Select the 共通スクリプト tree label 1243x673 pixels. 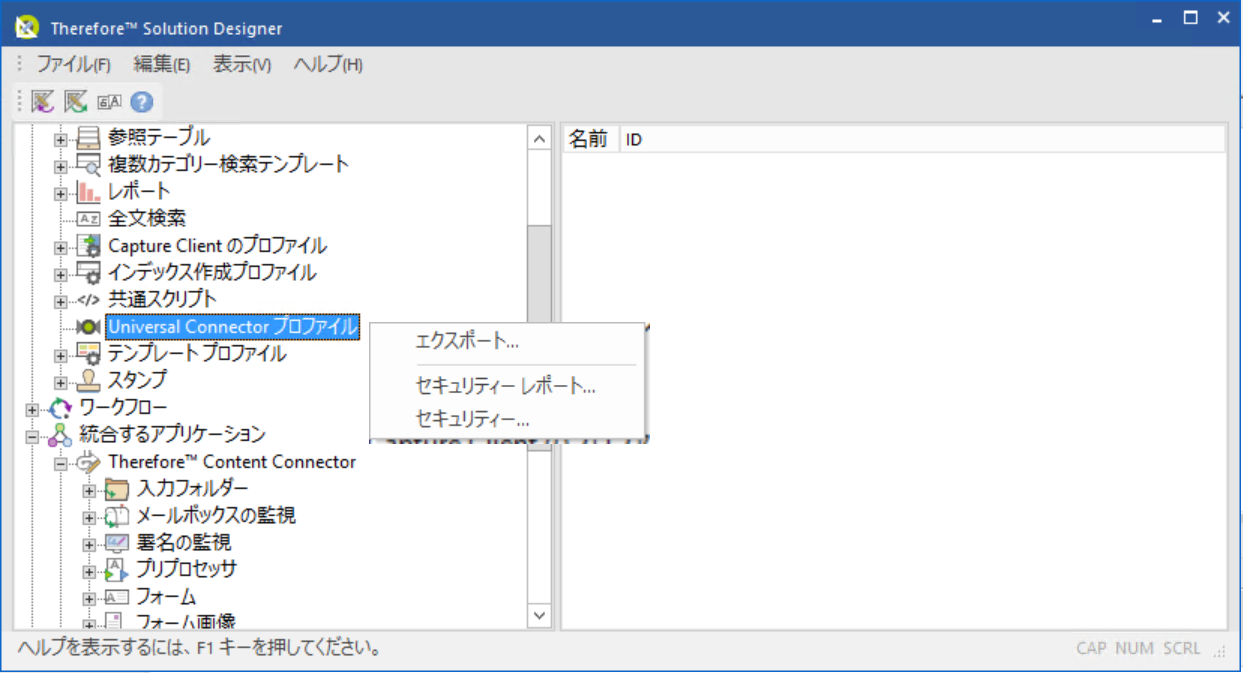click(162, 299)
